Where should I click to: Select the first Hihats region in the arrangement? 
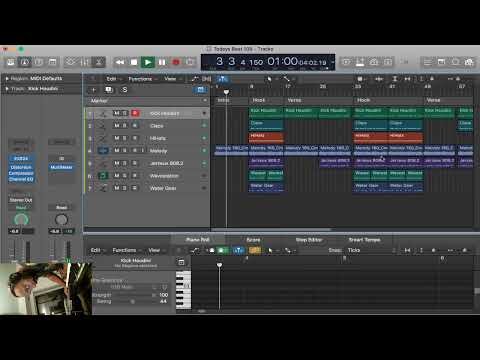tap(266, 137)
